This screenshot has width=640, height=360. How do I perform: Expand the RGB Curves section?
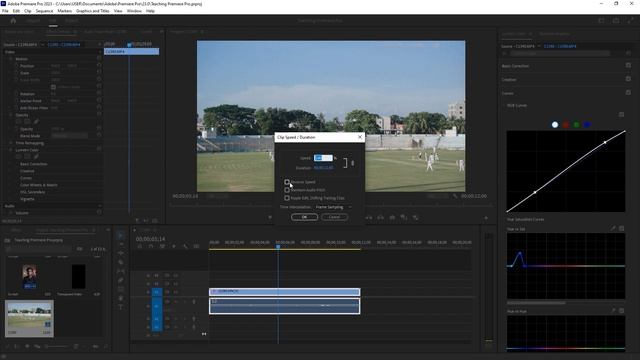504,105
